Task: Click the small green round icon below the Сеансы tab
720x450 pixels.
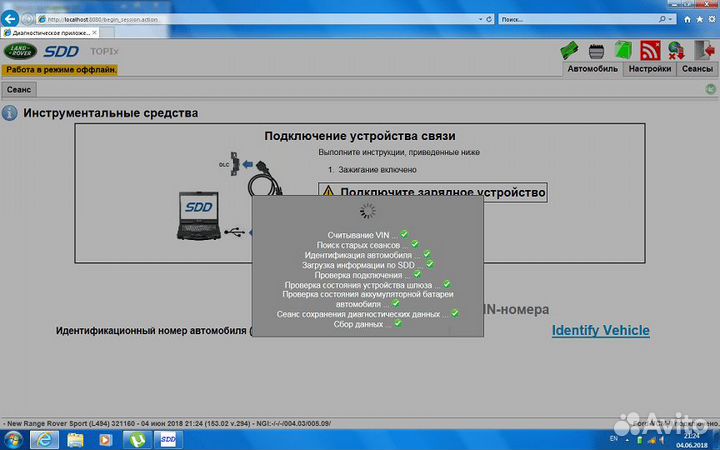Action: pyautogui.click(x=710, y=89)
